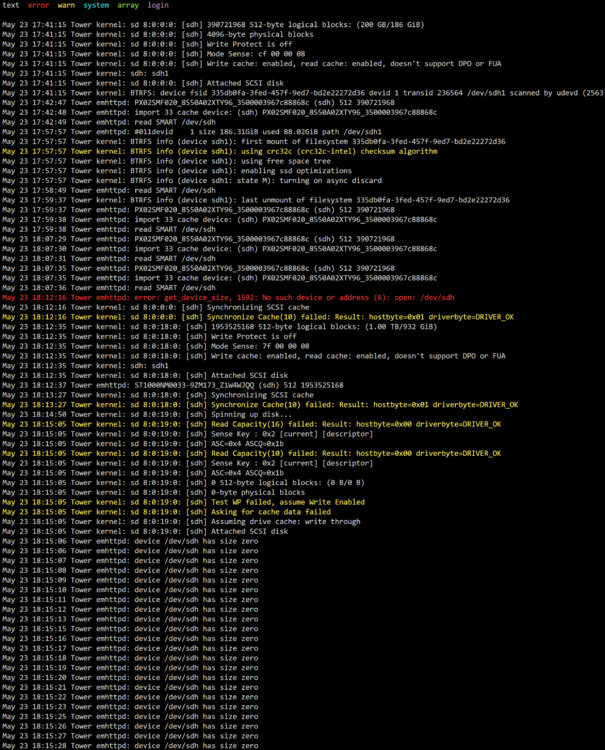Select the 'enabling ssd optimizations' line
This screenshot has width=605, height=750.
tap(177, 171)
